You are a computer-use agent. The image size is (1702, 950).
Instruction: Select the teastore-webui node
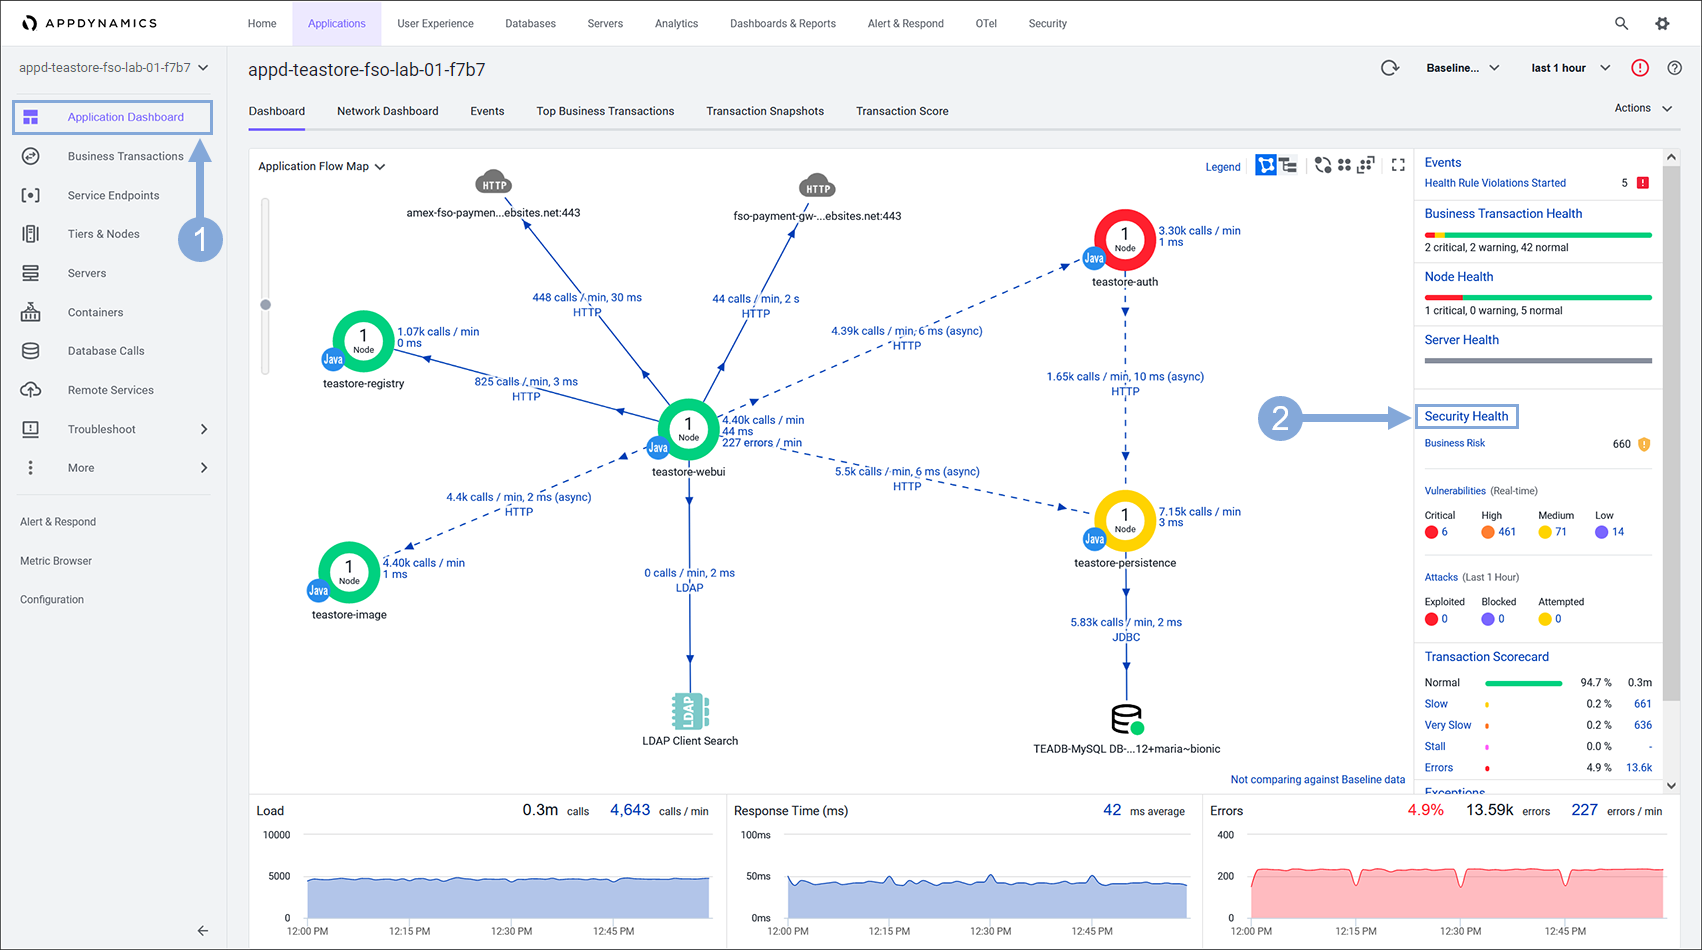pos(688,429)
